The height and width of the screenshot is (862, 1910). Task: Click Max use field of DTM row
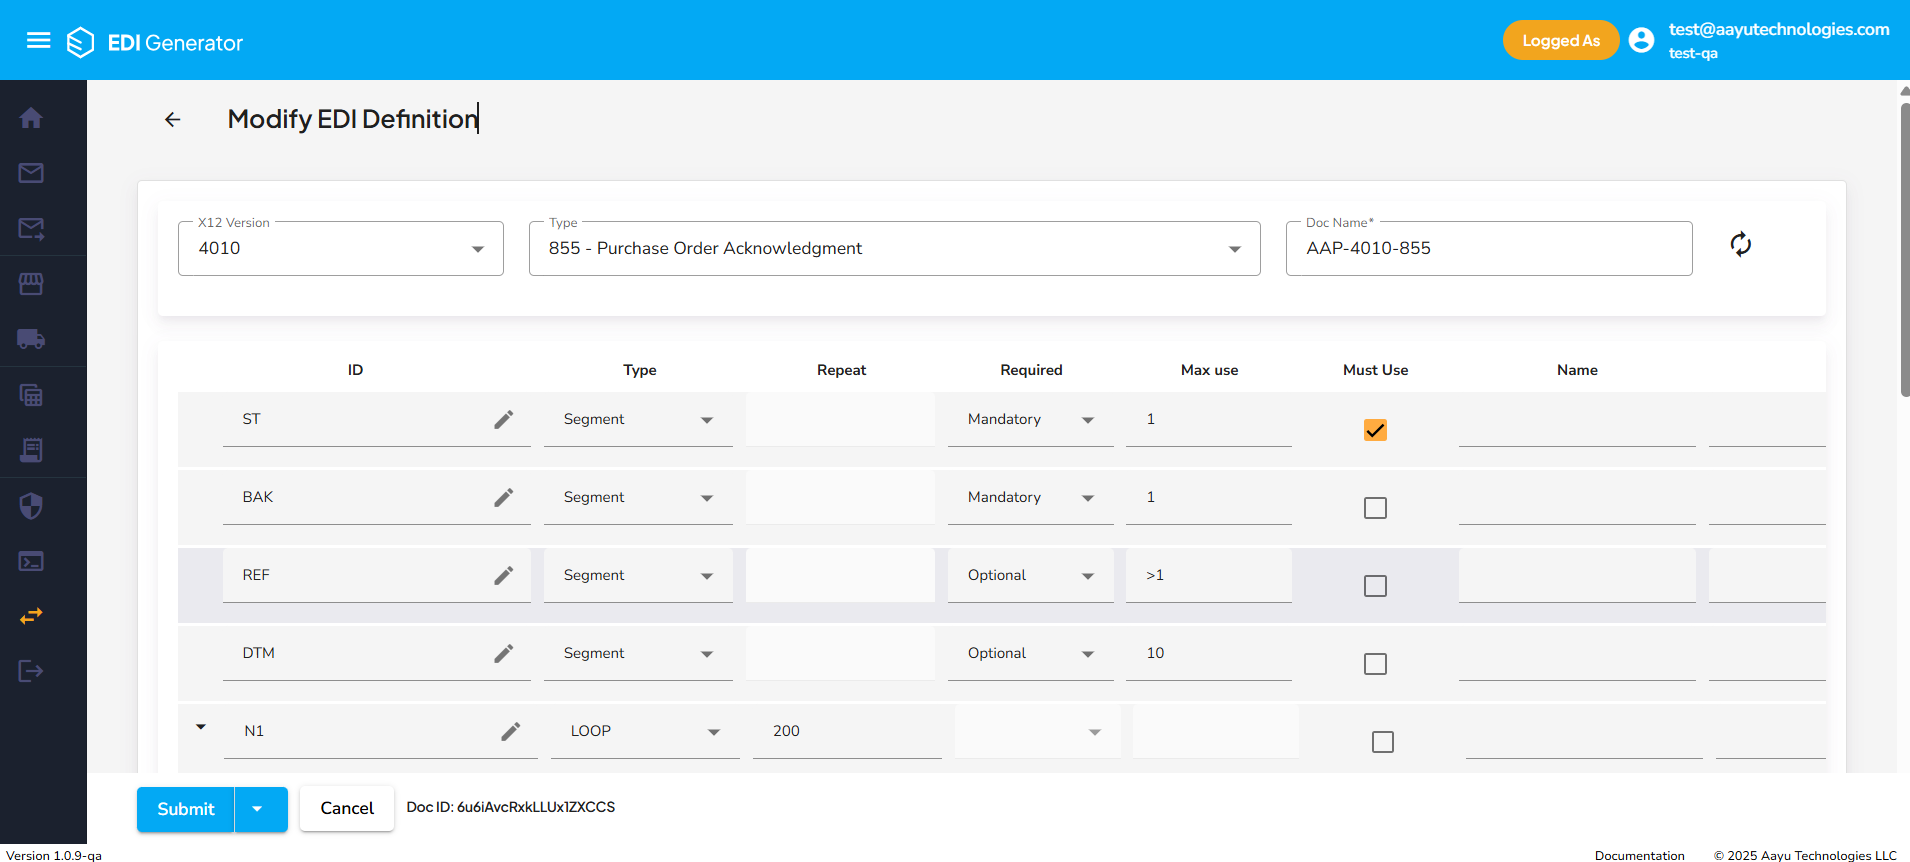click(1208, 653)
